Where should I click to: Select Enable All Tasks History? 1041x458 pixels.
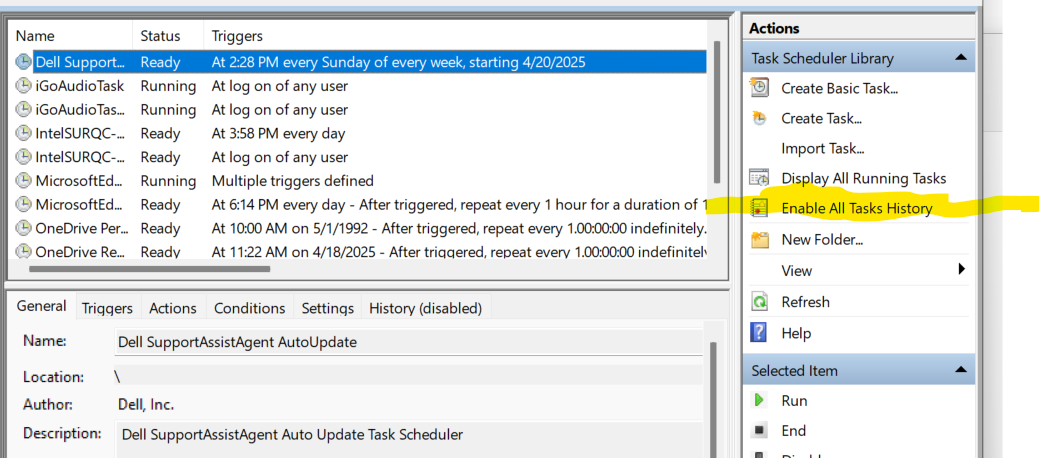point(856,208)
